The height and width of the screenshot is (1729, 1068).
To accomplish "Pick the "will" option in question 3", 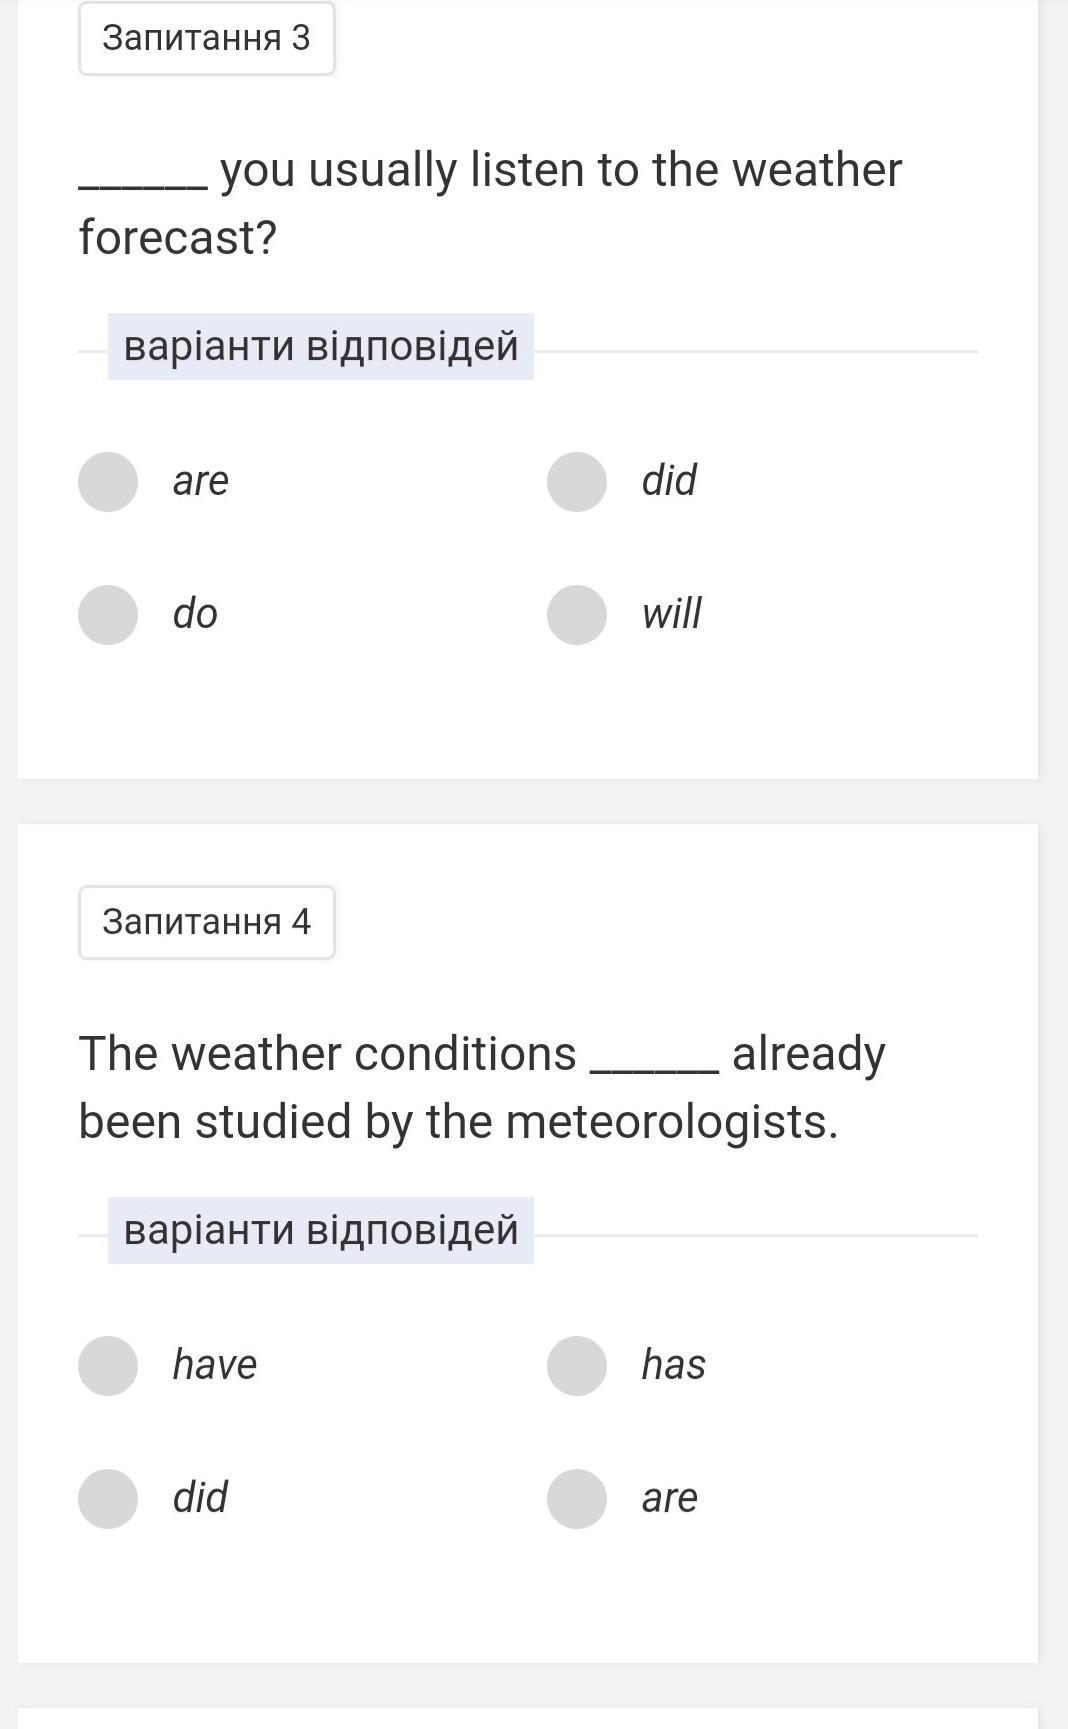I will point(577,615).
